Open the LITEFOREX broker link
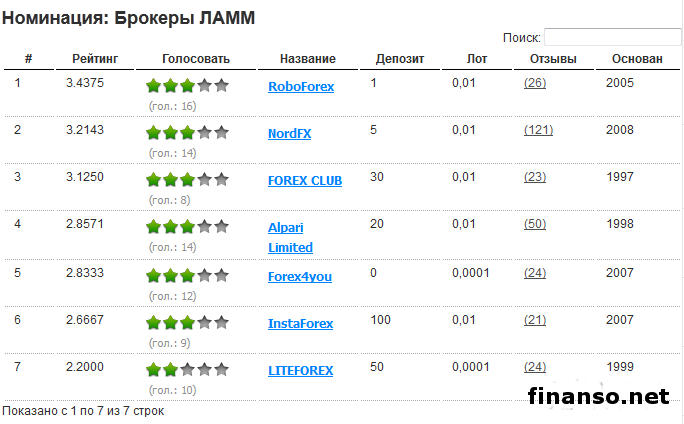The height and width of the screenshot is (424, 684). 300,370
